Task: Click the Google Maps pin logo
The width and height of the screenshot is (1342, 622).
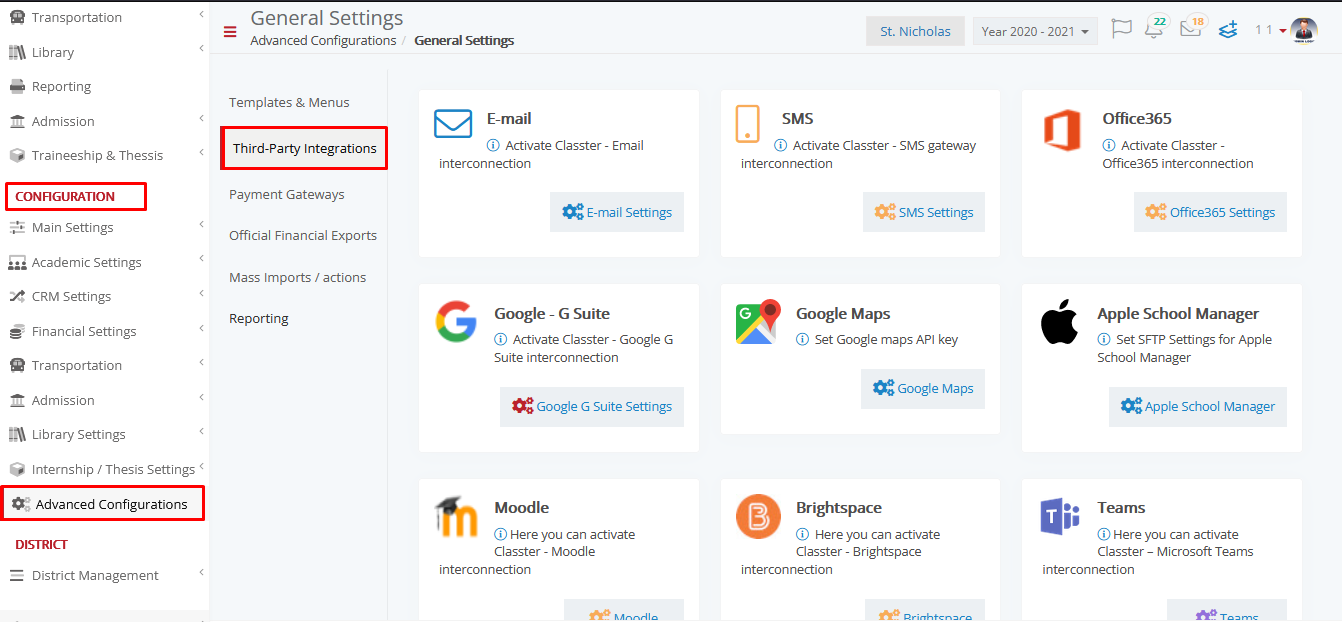Action: pos(758,322)
